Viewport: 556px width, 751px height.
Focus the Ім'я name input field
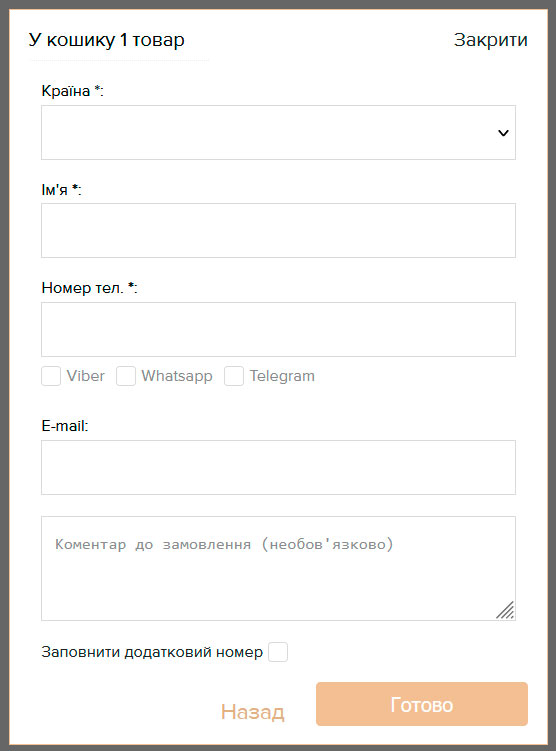[278, 230]
